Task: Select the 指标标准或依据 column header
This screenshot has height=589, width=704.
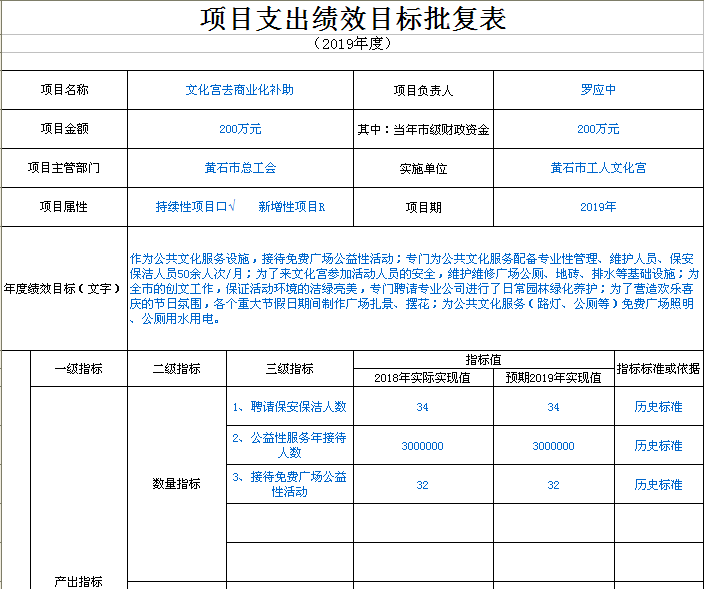Action: 658,368
